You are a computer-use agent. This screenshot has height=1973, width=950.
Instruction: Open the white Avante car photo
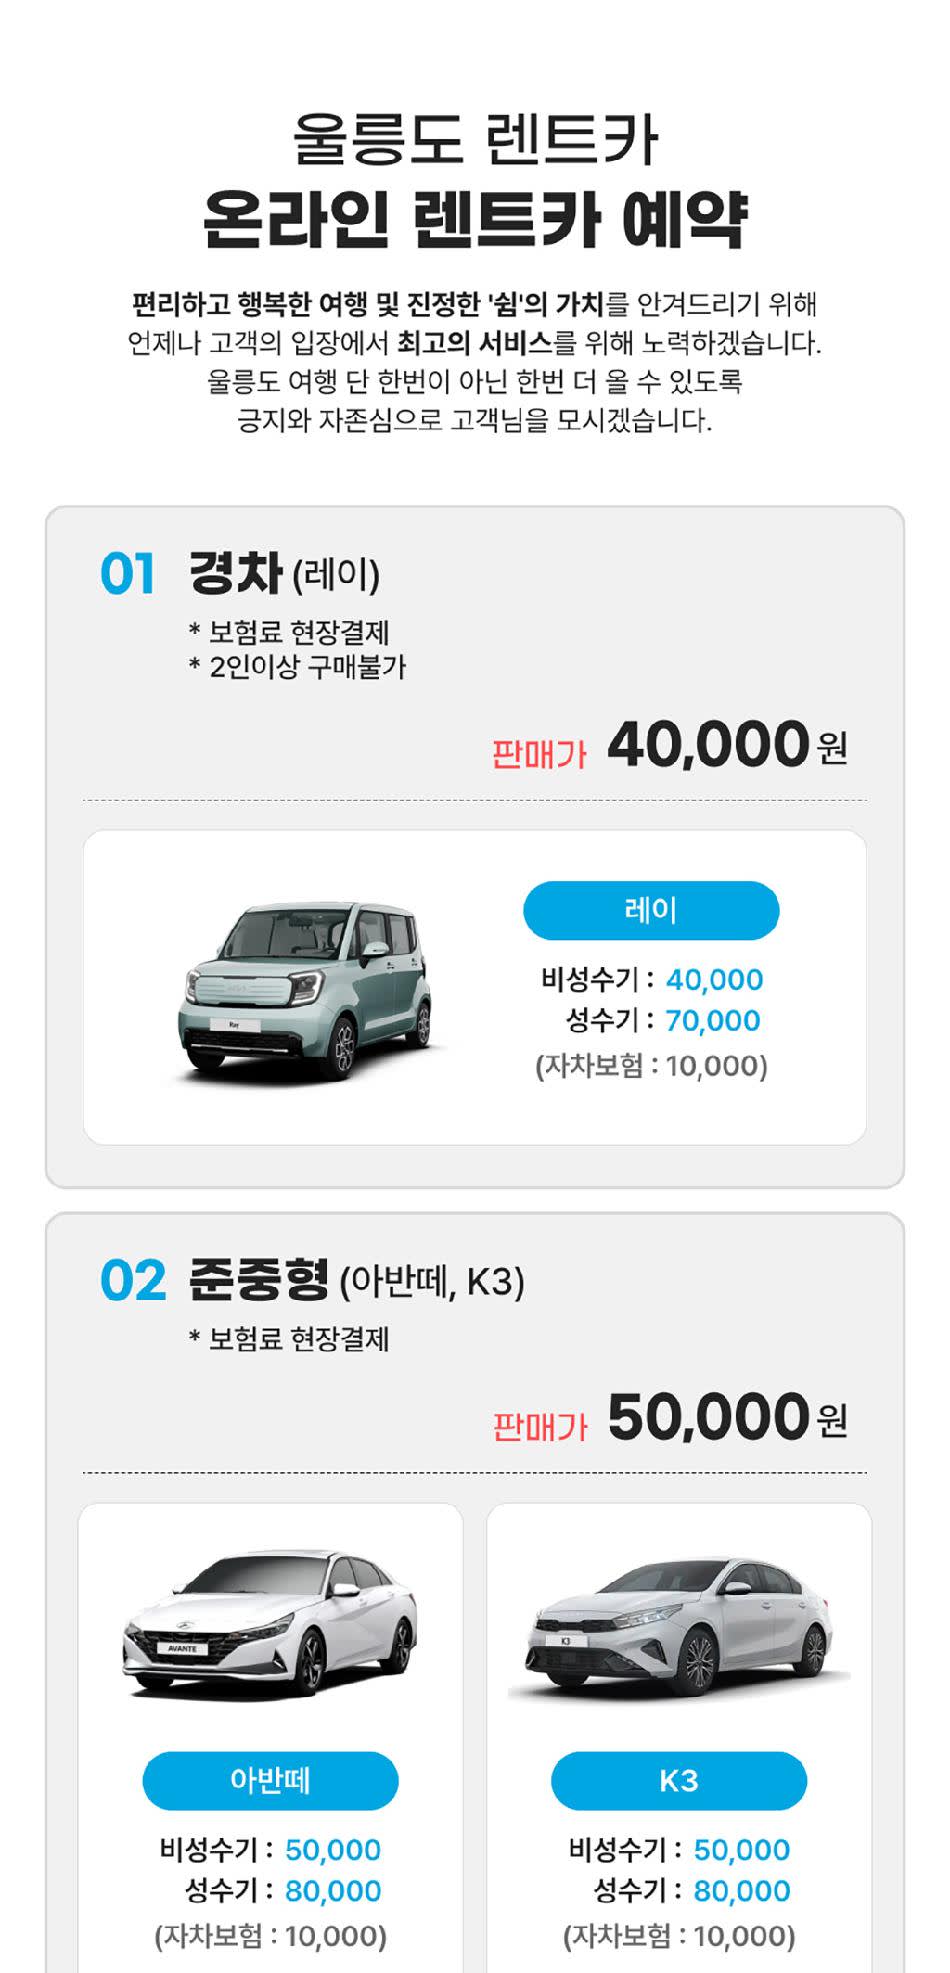coord(270,1622)
